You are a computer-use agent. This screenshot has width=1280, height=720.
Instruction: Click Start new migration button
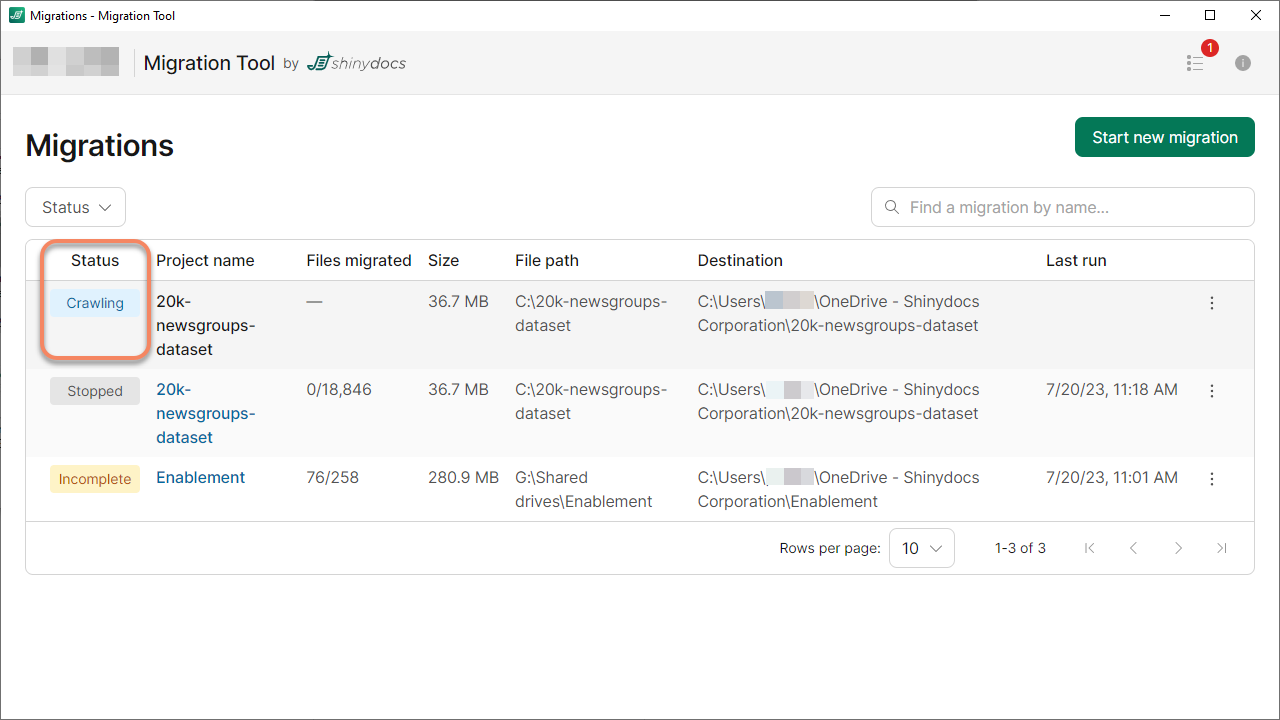point(1164,137)
